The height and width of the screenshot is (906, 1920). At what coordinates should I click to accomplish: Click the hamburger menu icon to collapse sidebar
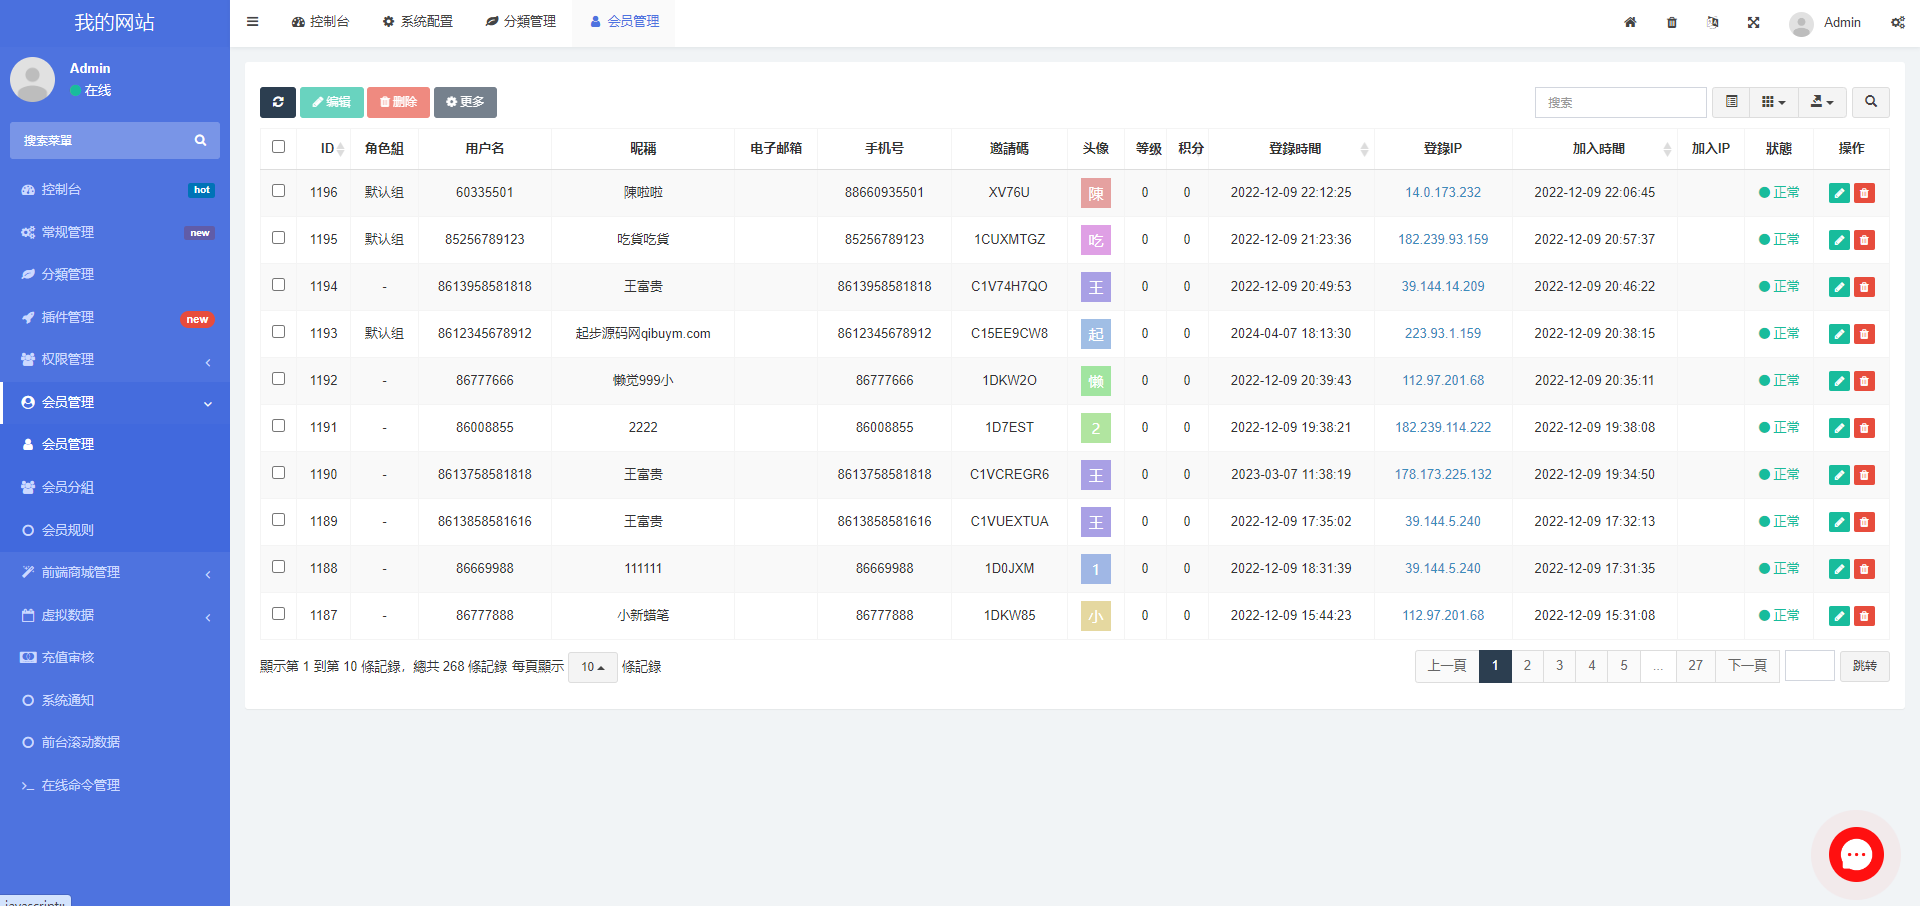(x=253, y=22)
